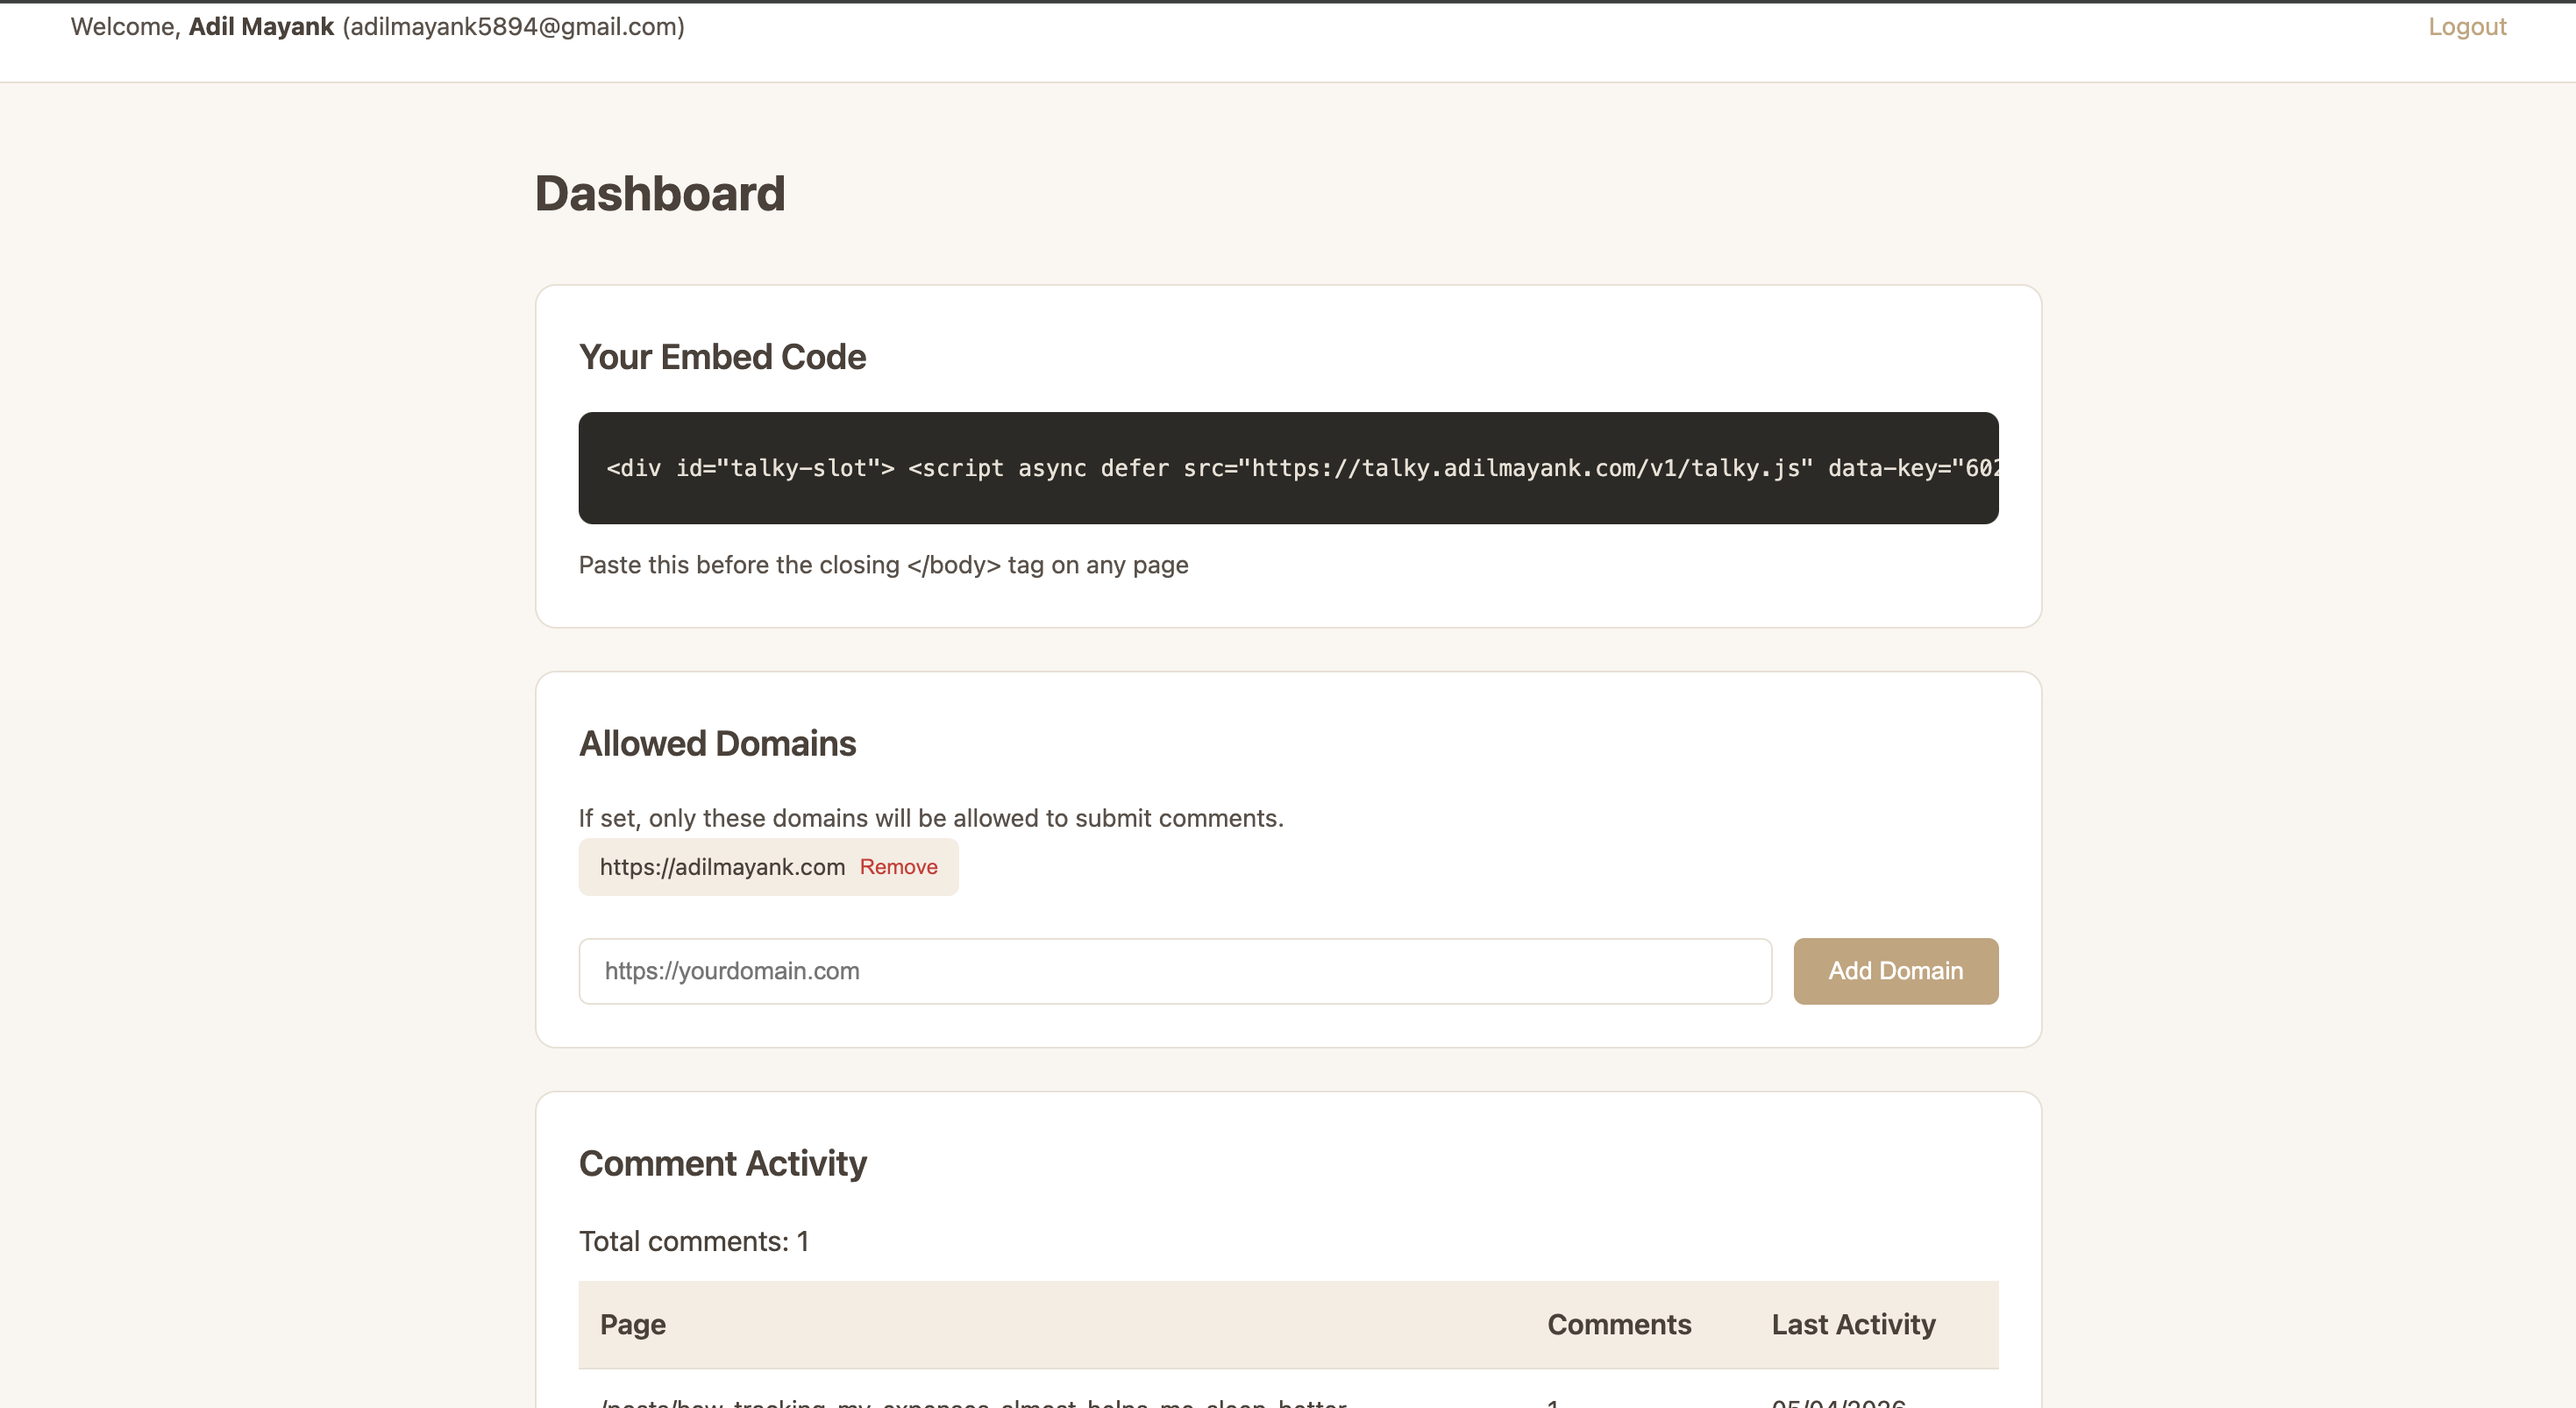This screenshot has height=1408, width=2576.
Task: Select the 'Dashboard' heading
Action: tap(660, 194)
